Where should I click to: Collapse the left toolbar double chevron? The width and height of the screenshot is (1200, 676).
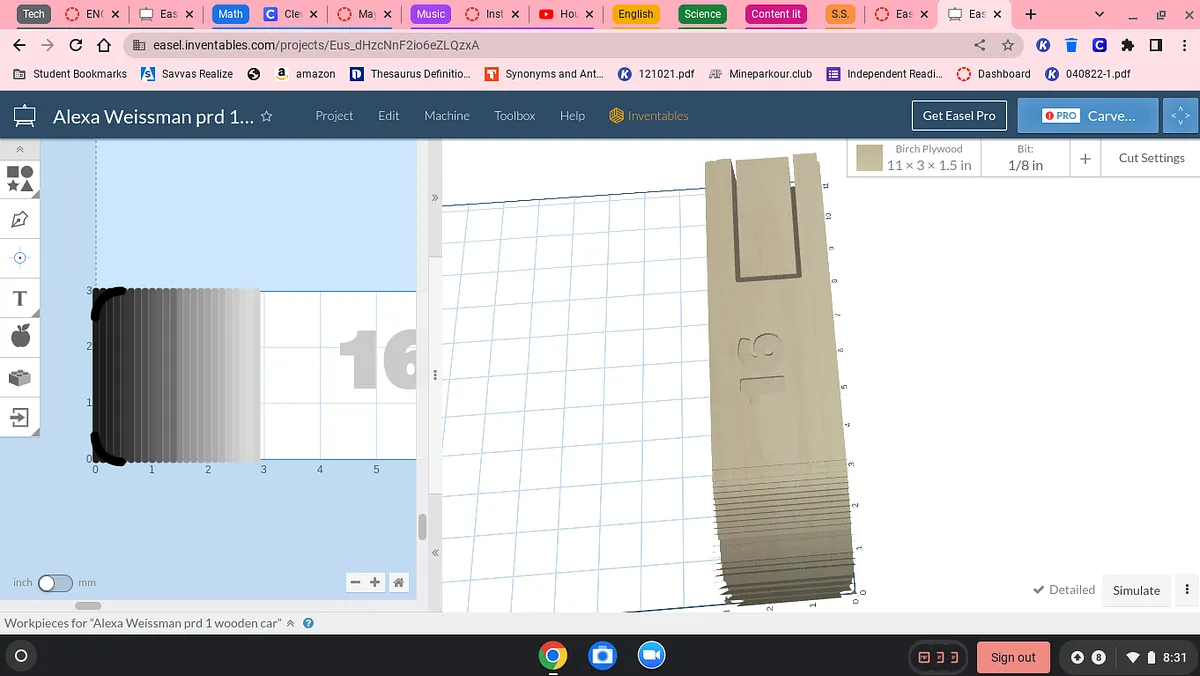click(x=20, y=148)
